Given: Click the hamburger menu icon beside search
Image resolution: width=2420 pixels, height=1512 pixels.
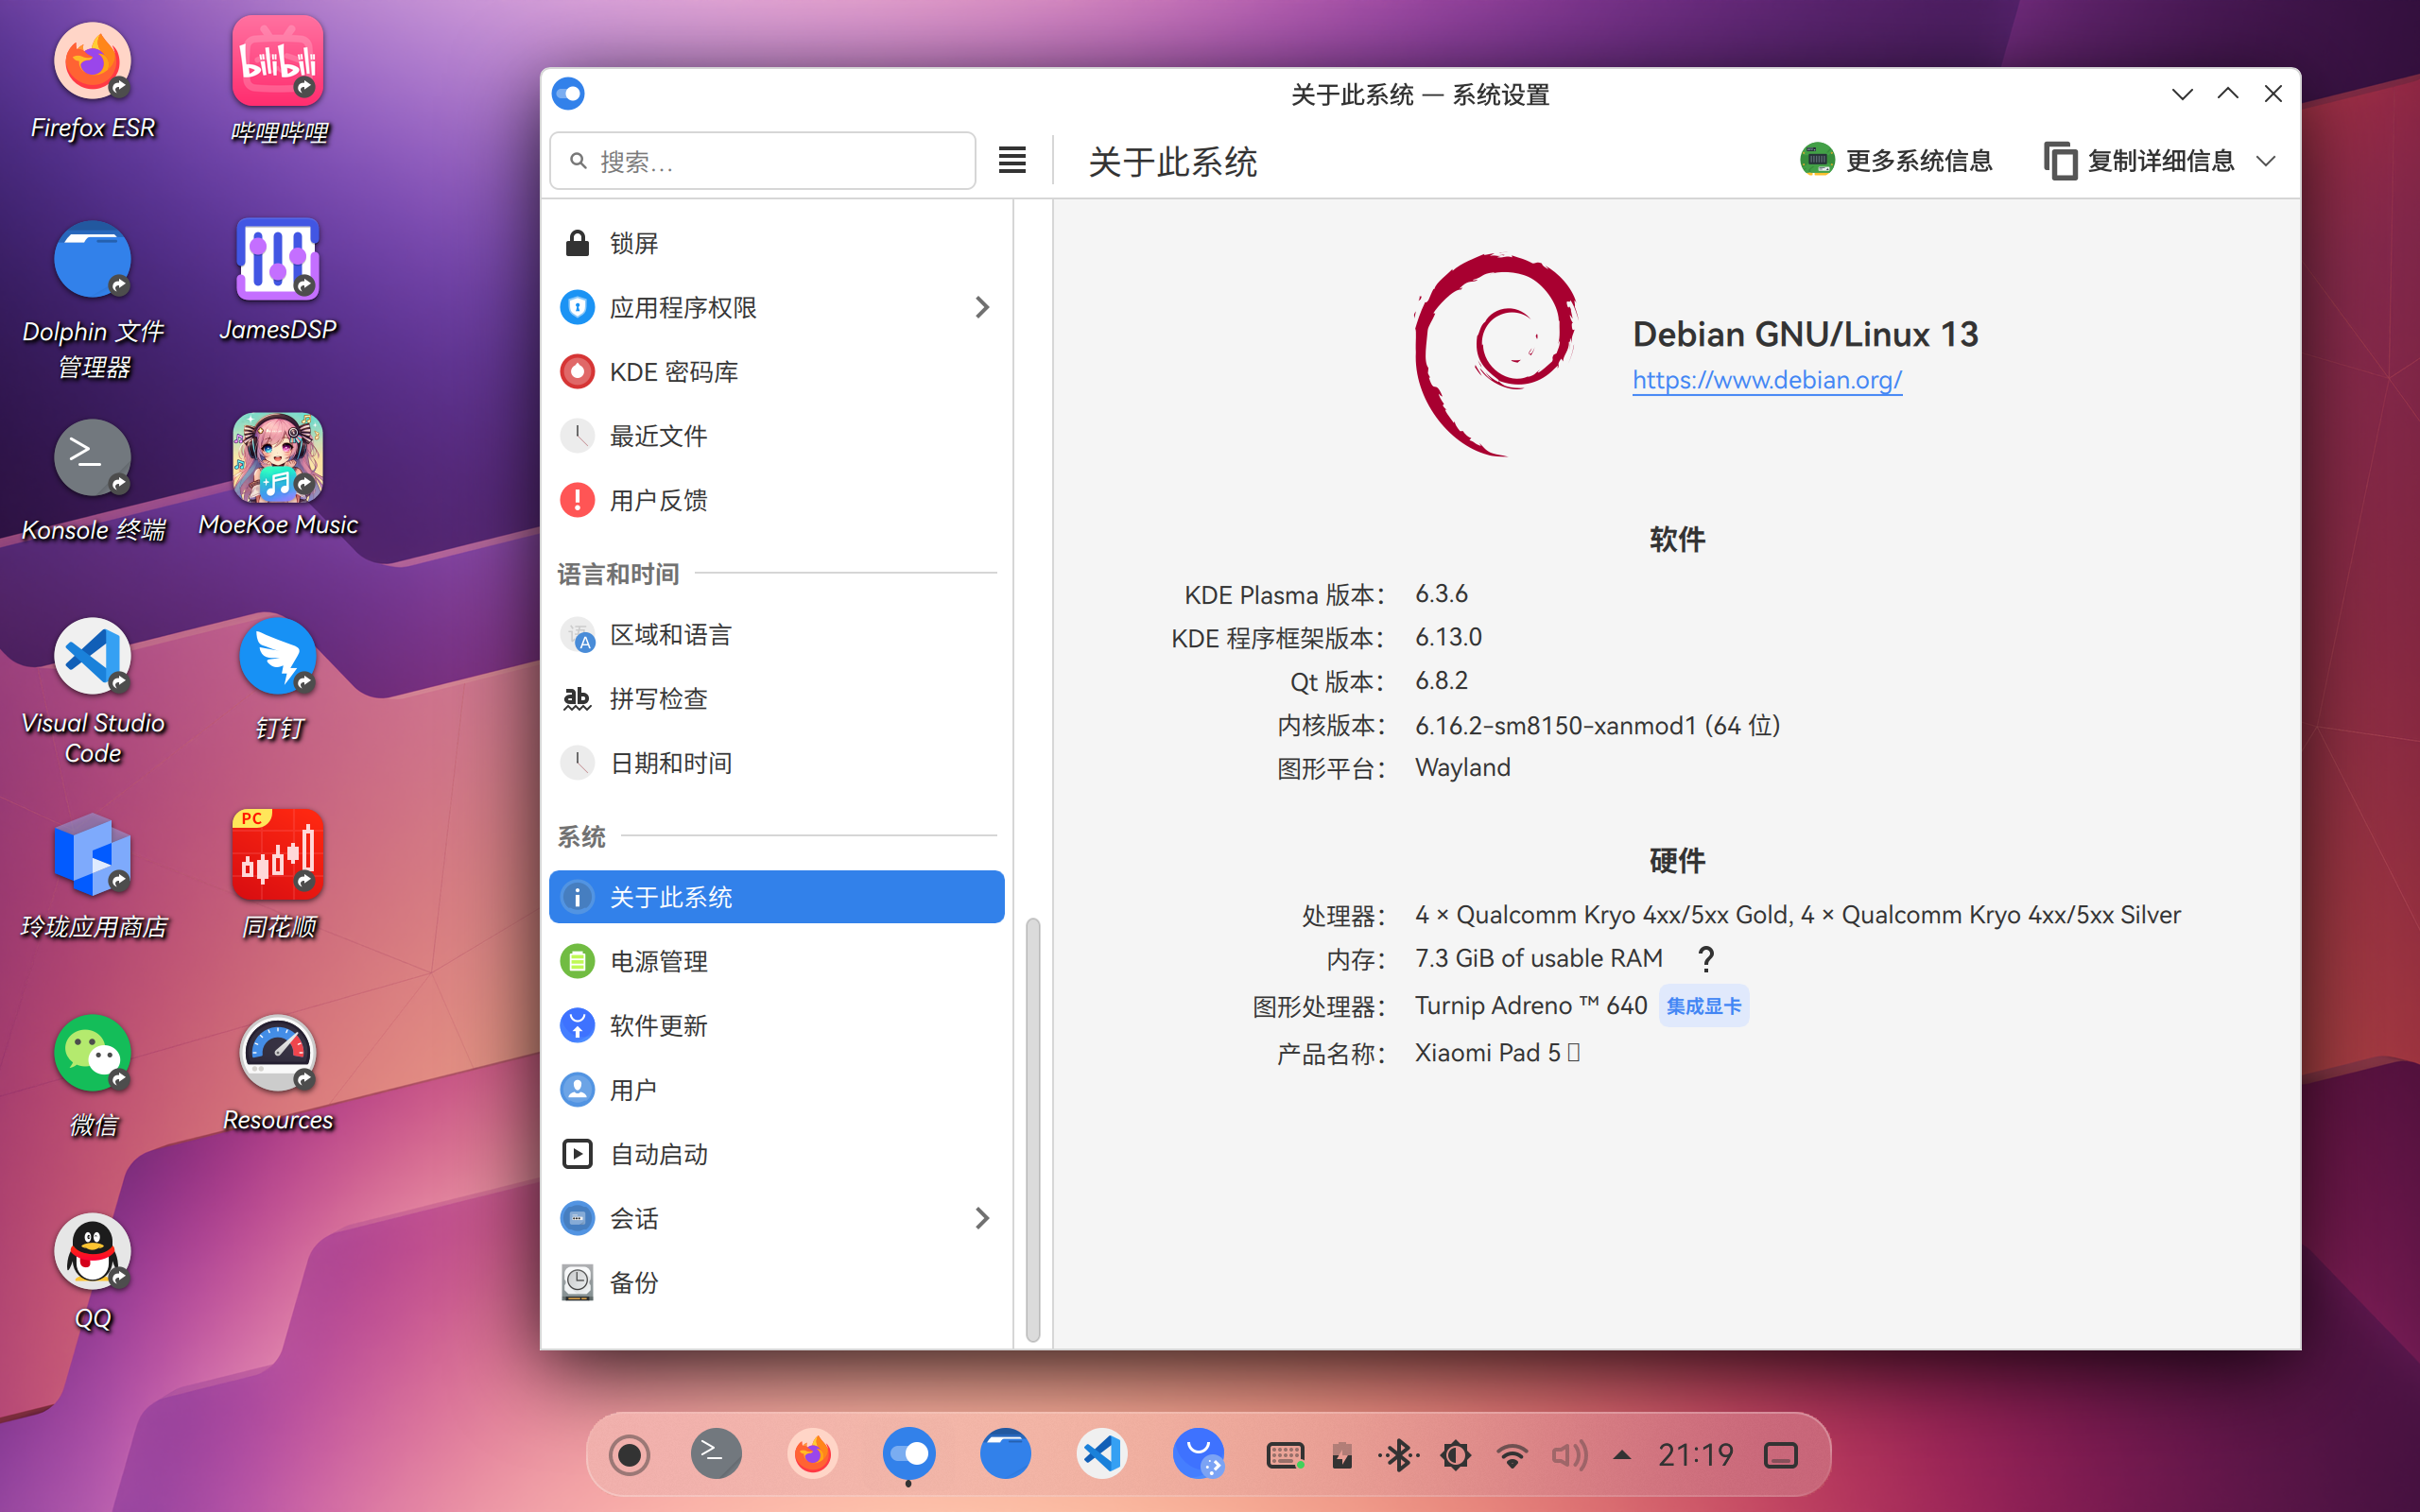Looking at the screenshot, I should tap(1012, 160).
